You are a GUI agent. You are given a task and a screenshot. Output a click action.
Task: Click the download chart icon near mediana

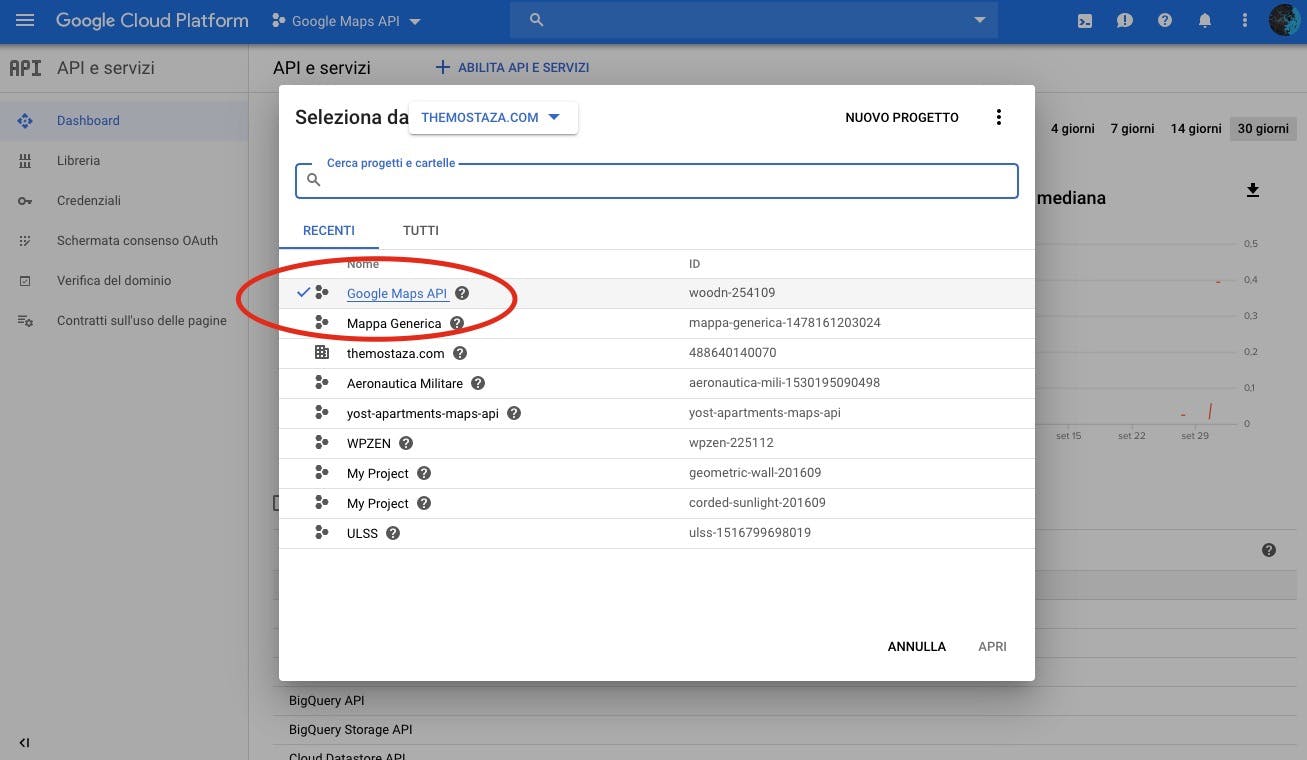coord(1252,190)
